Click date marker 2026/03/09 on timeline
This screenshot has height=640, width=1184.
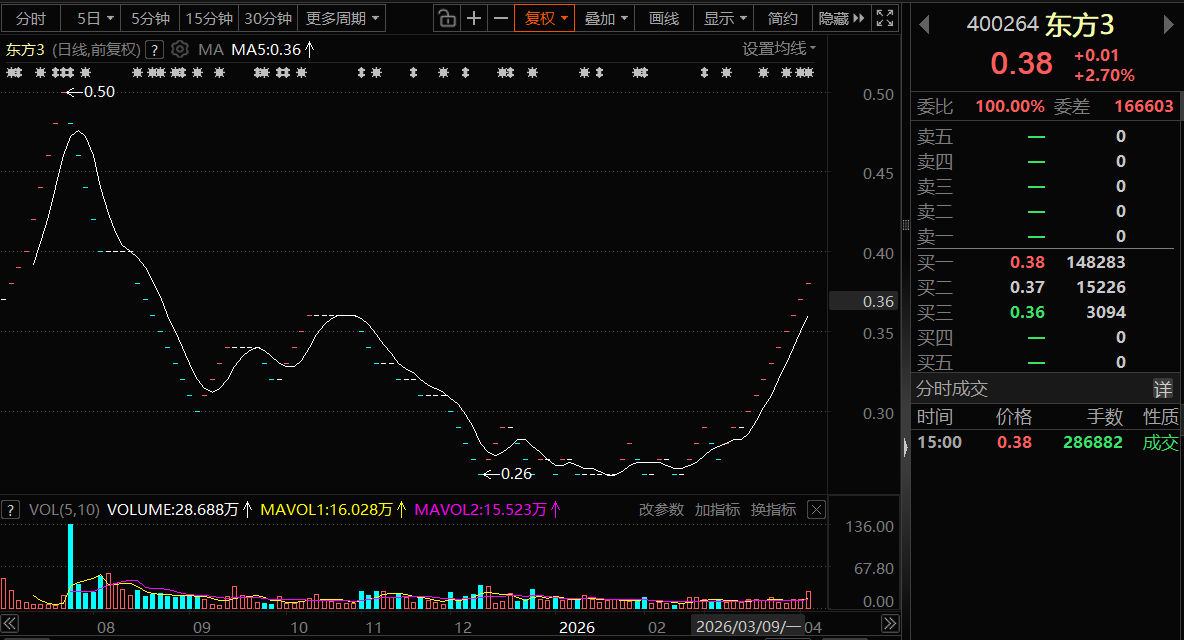point(748,626)
